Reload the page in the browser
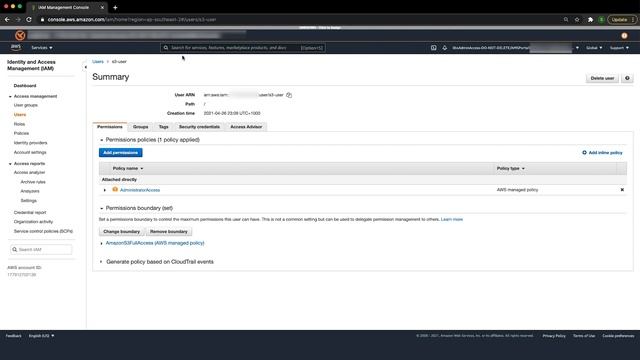Screen dimensions: 640x360 pyautogui.click(x=29, y=19)
